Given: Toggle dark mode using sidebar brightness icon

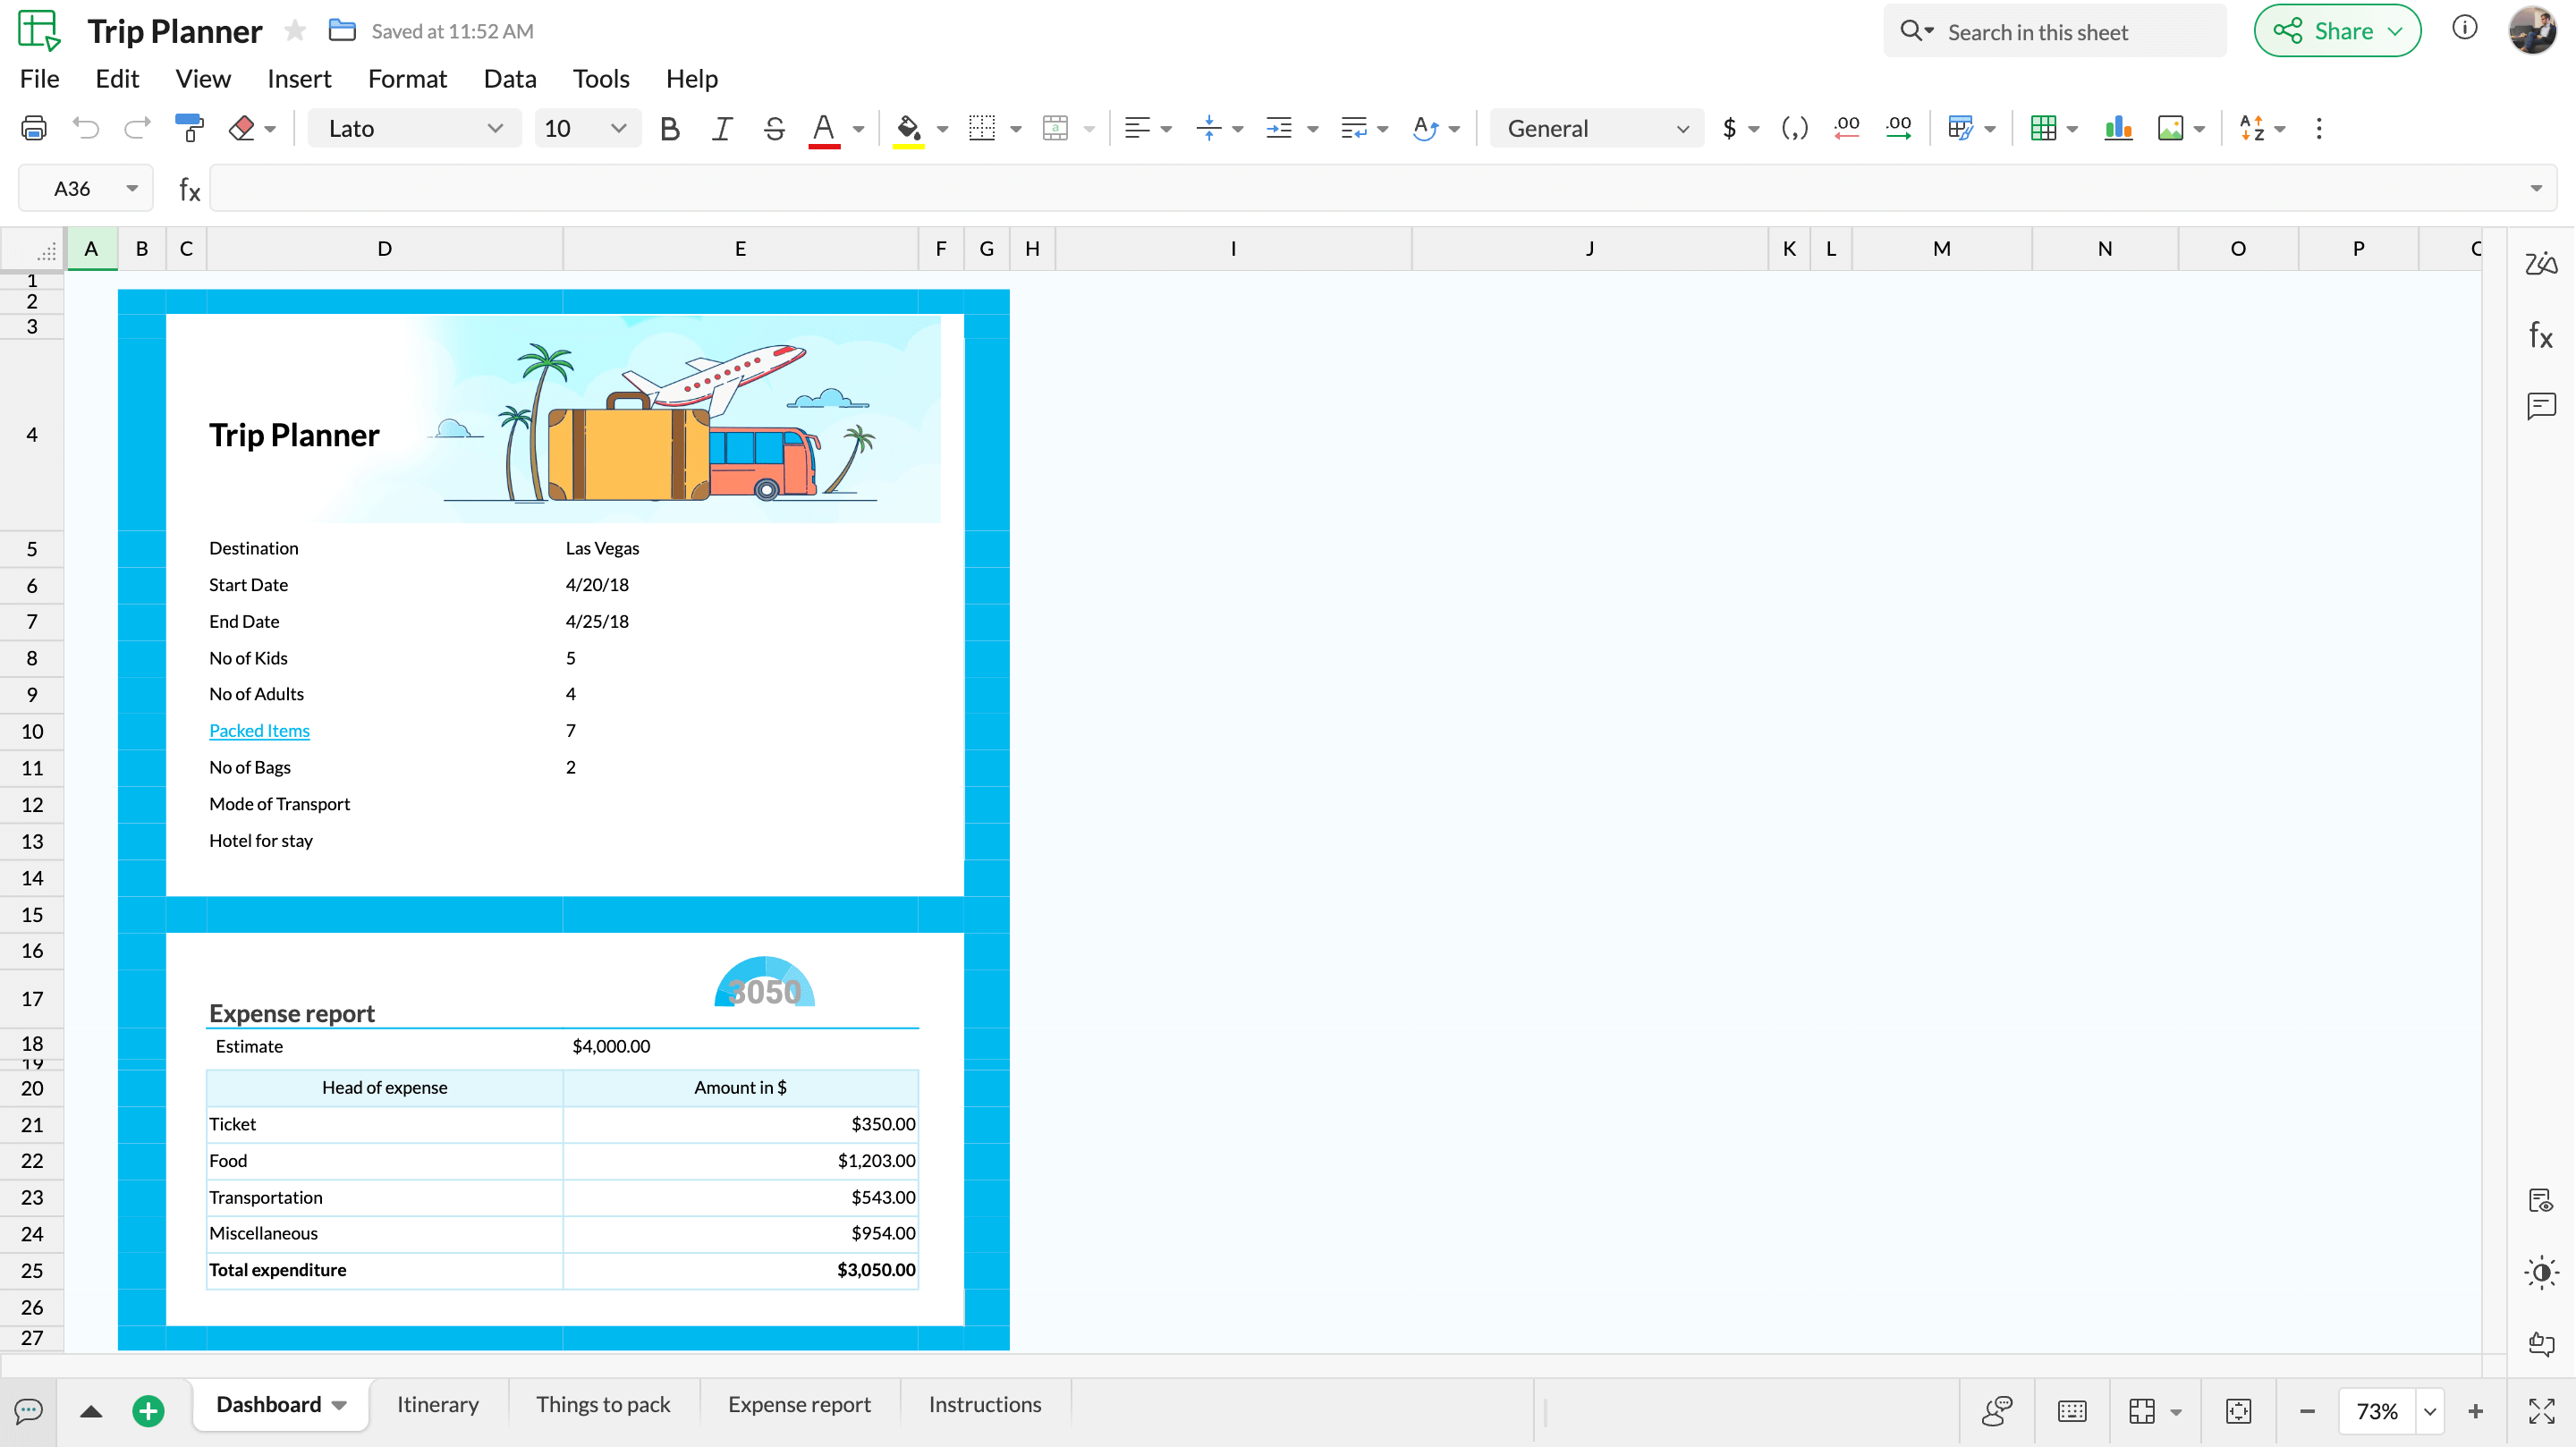Looking at the screenshot, I should (2541, 1272).
